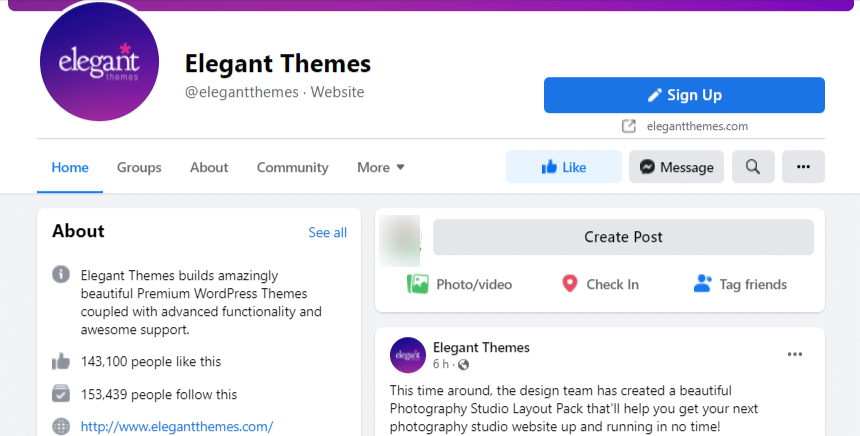
Task: Select the Home tab
Action: point(70,167)
